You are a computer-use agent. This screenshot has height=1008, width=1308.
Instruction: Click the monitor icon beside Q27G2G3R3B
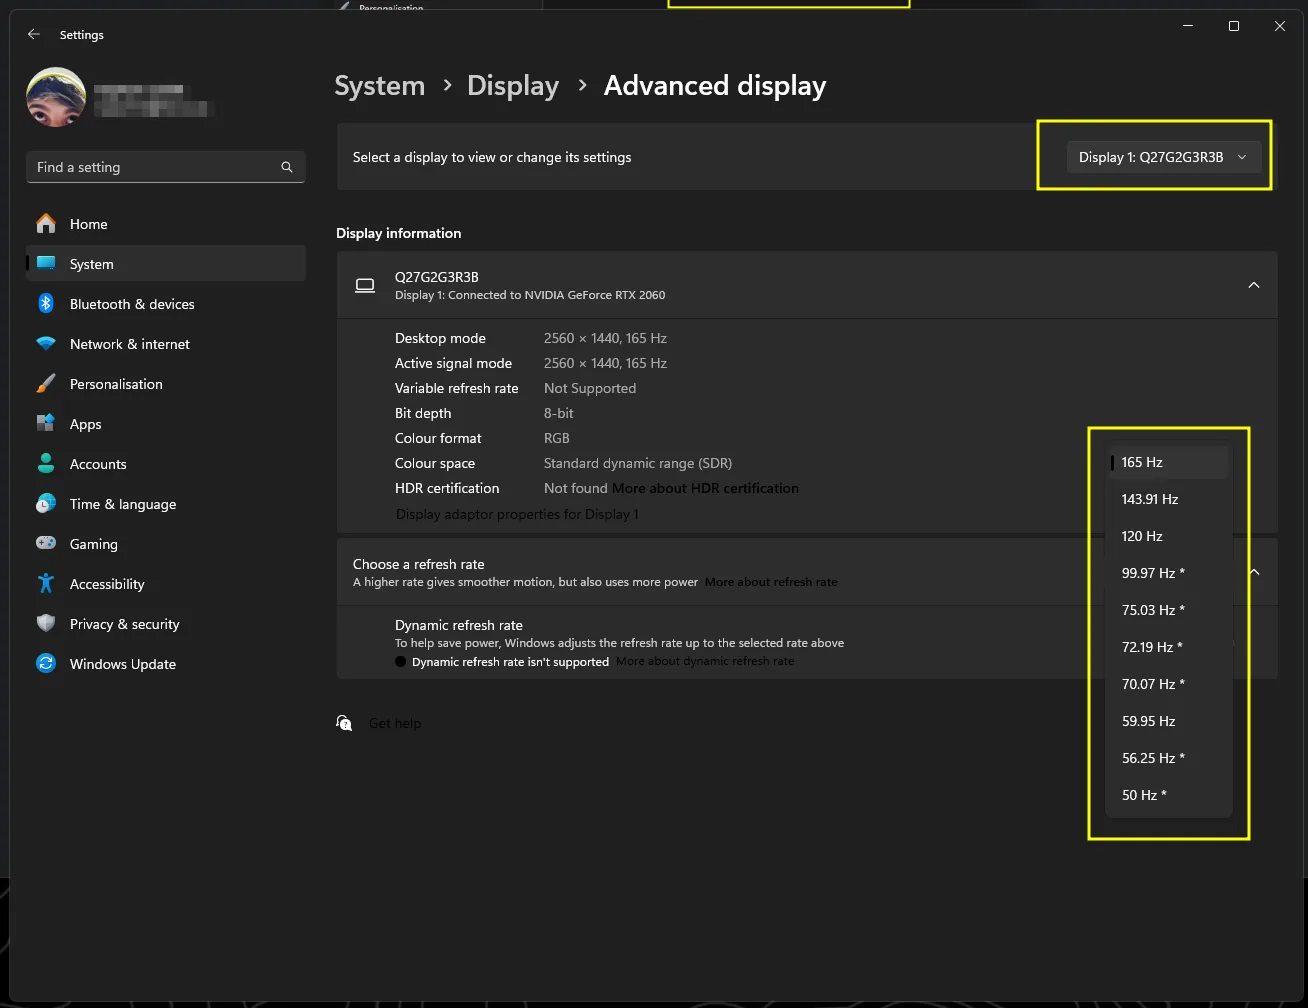point(365,285)
